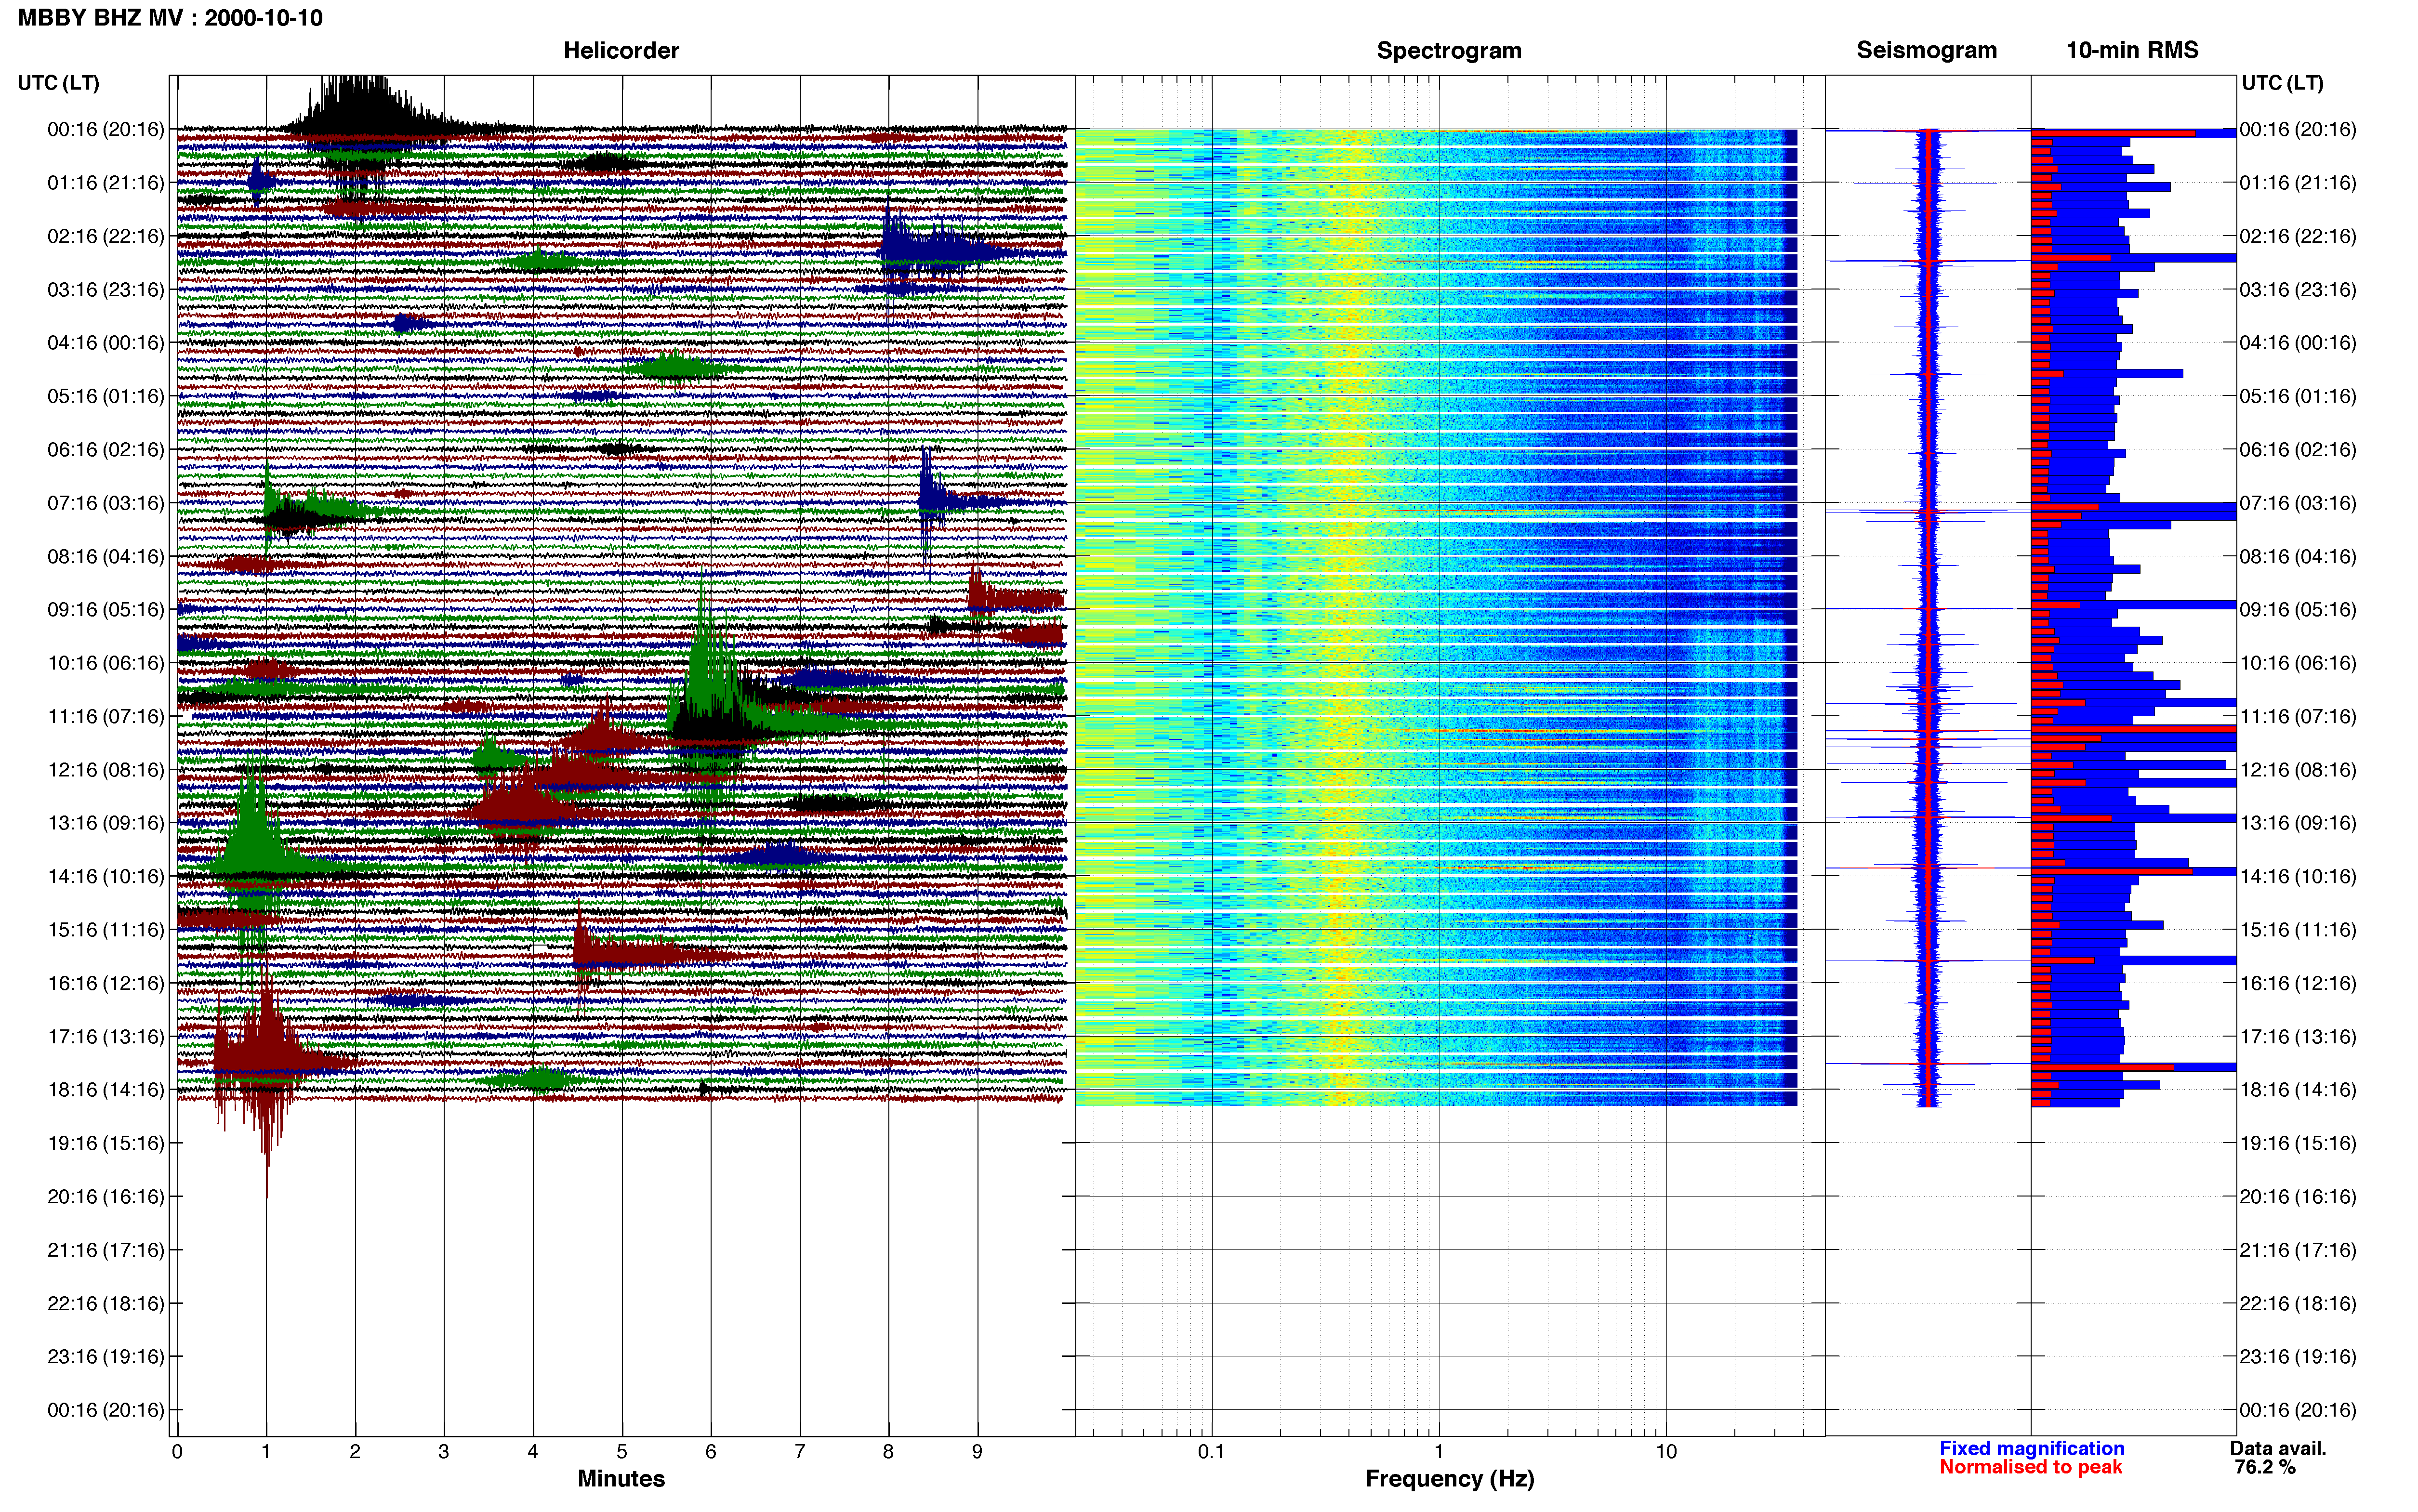
Task: Click left axis label '17:16 (13:16)'
Action: [106, 1037]
